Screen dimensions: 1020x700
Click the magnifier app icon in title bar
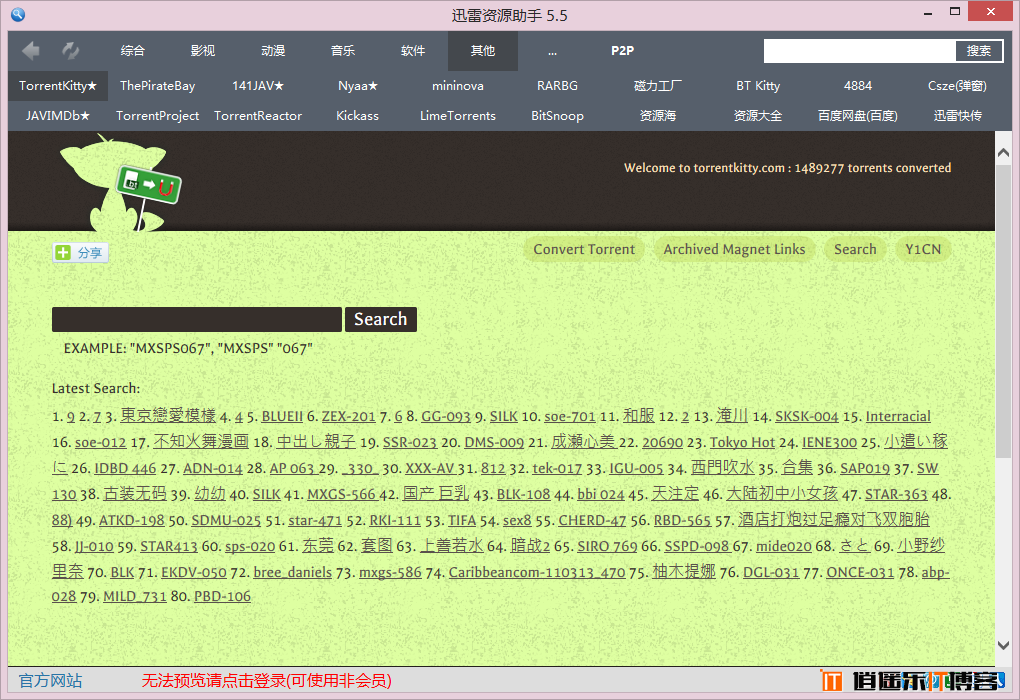point(18,14)
